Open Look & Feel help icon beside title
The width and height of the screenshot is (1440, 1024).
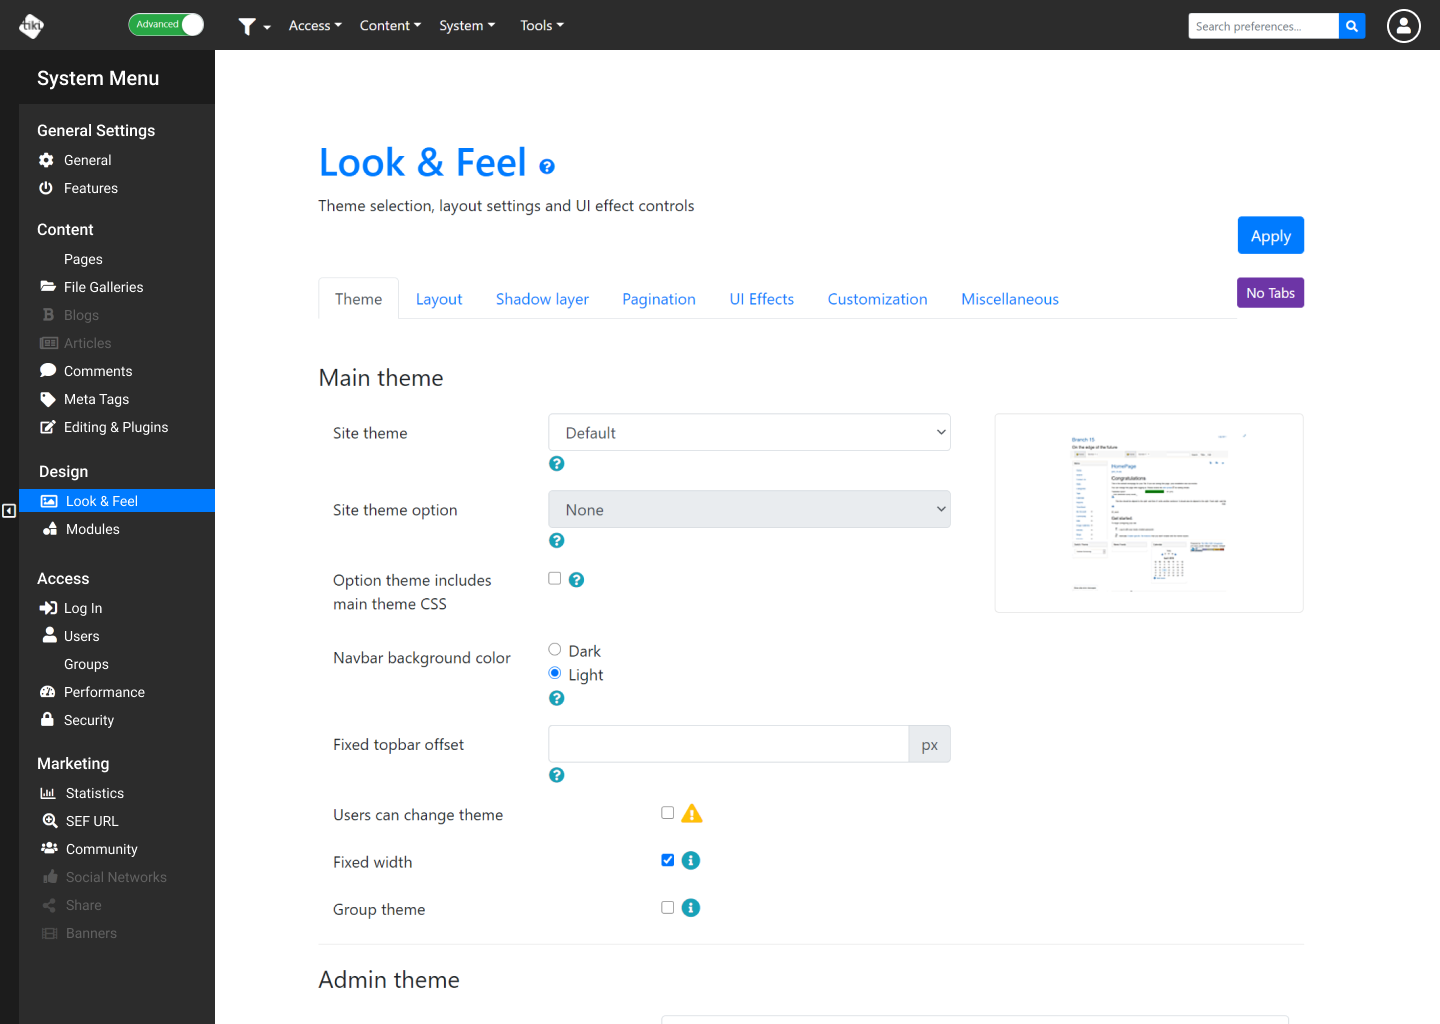(547, 167)
